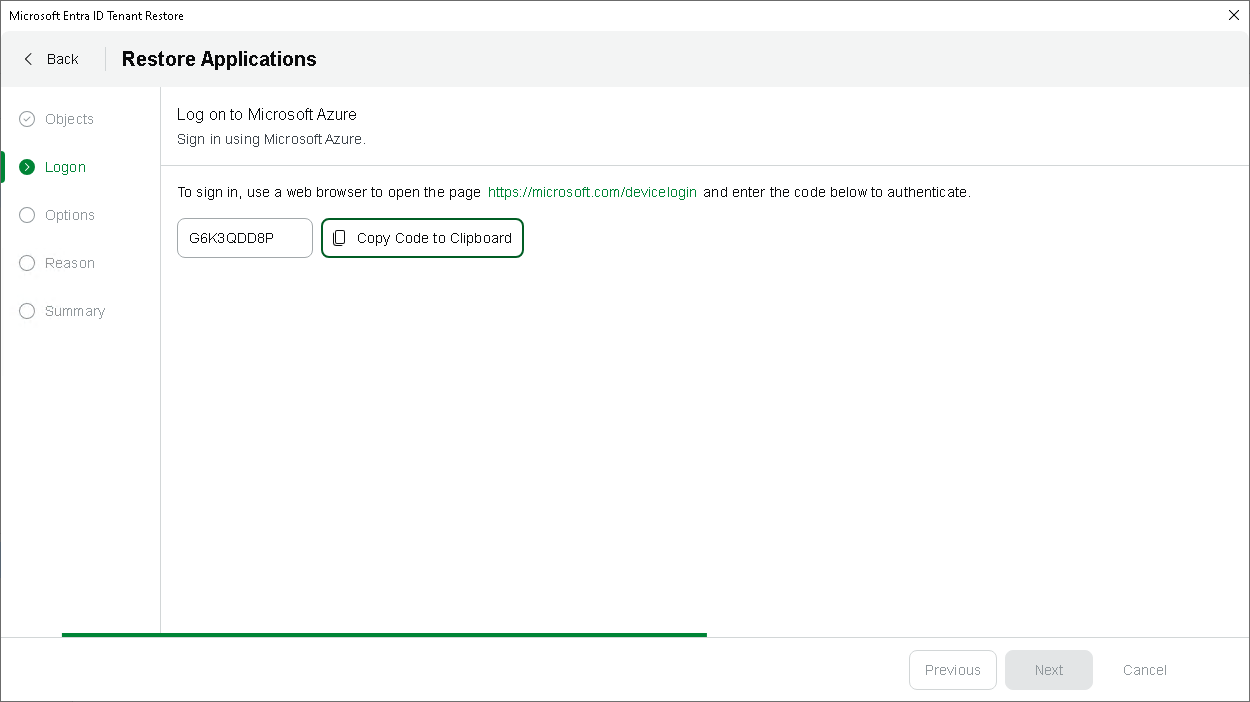Select the Logon wizard step

click(65, 167)
